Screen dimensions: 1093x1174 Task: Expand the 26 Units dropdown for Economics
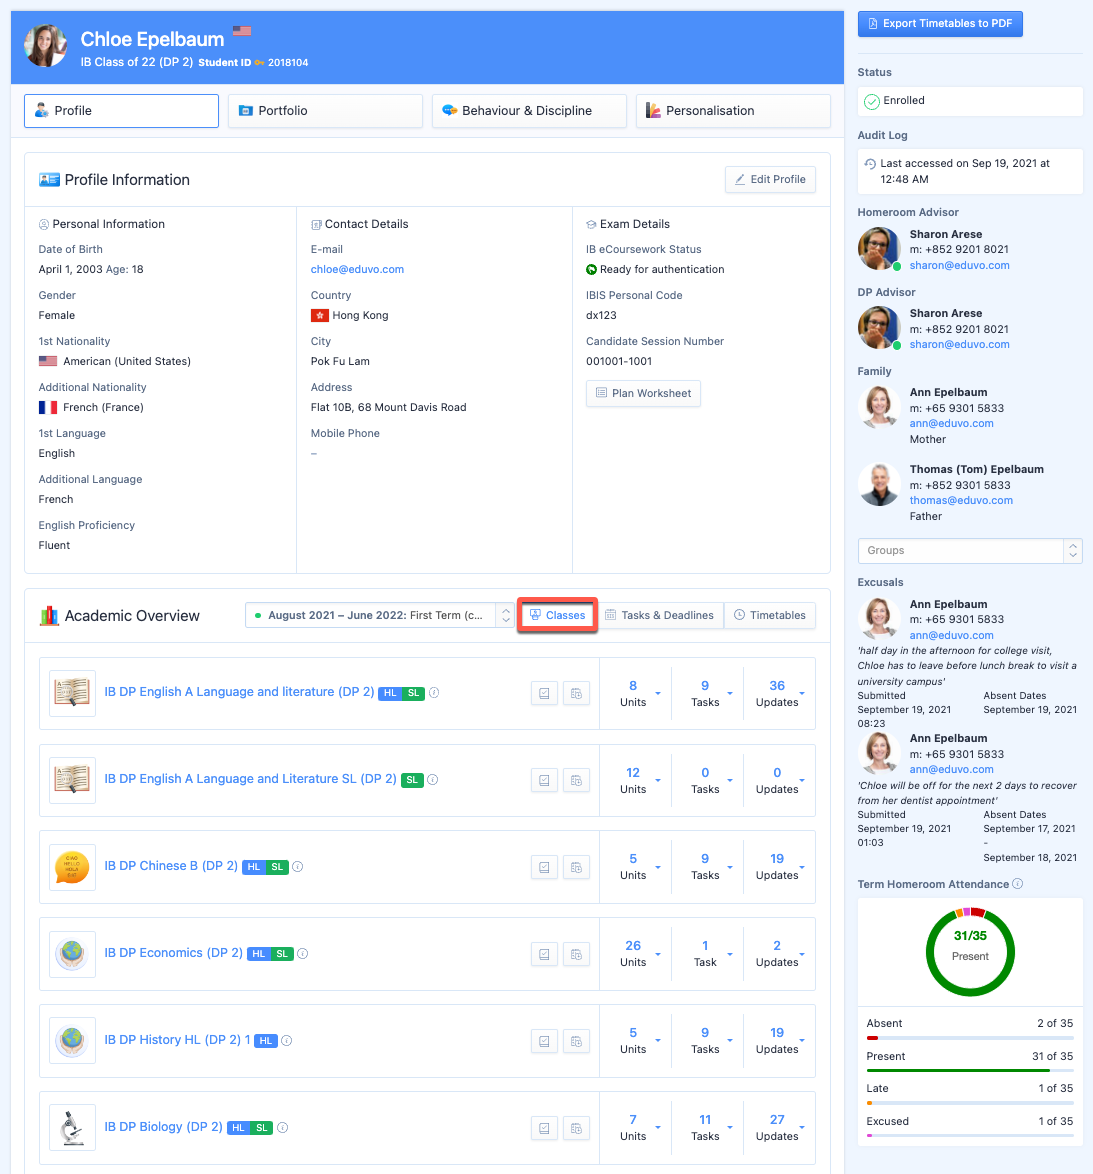(658, 954)
